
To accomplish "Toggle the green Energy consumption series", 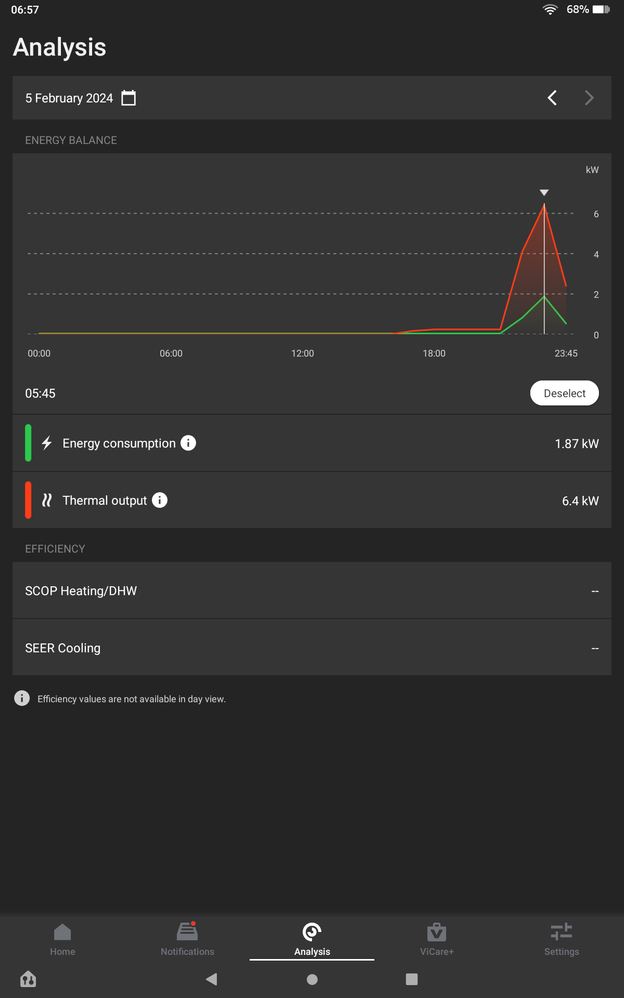I will [29, 443].
